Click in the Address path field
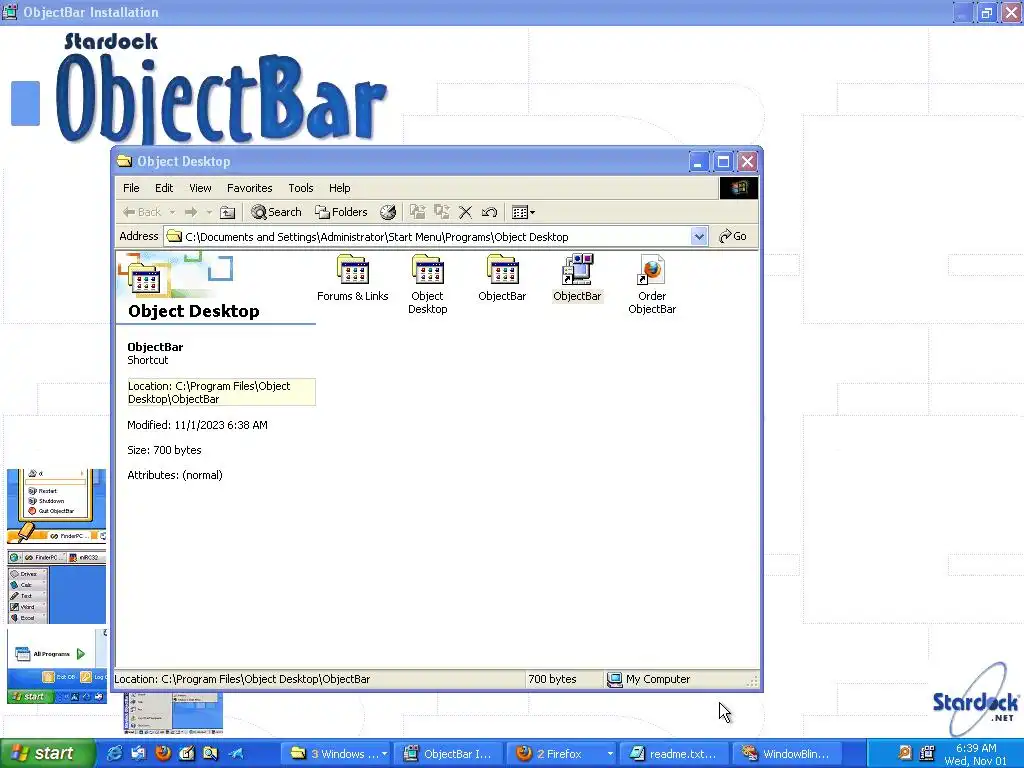 click(x=428, y=236)
